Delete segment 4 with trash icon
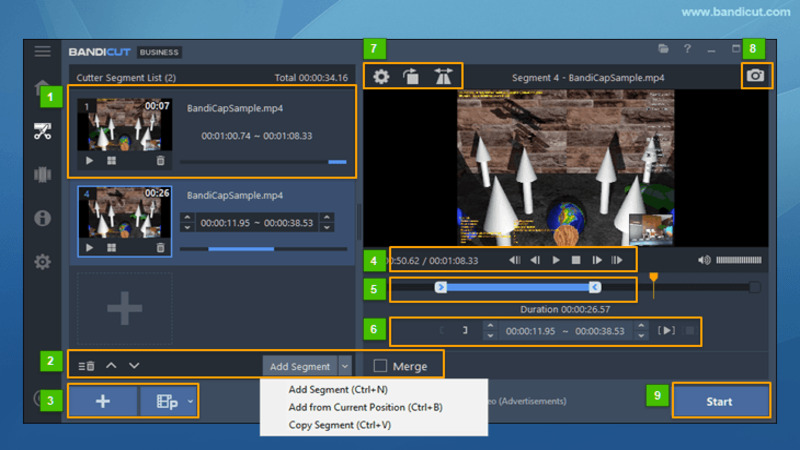 click(x=160, y=248)
